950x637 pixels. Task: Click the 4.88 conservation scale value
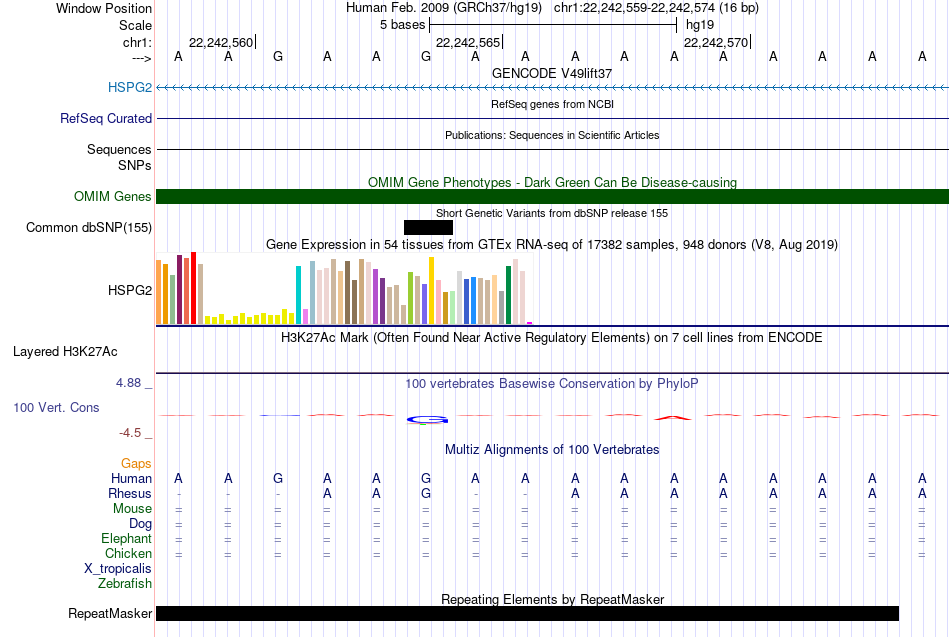[x=128, y=383]
